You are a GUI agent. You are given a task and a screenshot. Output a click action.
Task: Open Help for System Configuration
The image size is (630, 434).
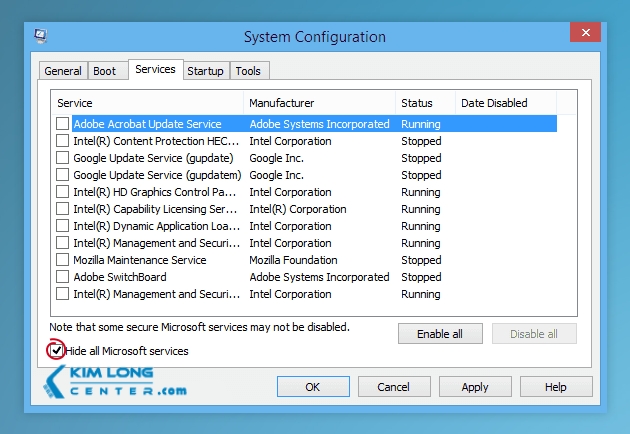pos(556,387)
